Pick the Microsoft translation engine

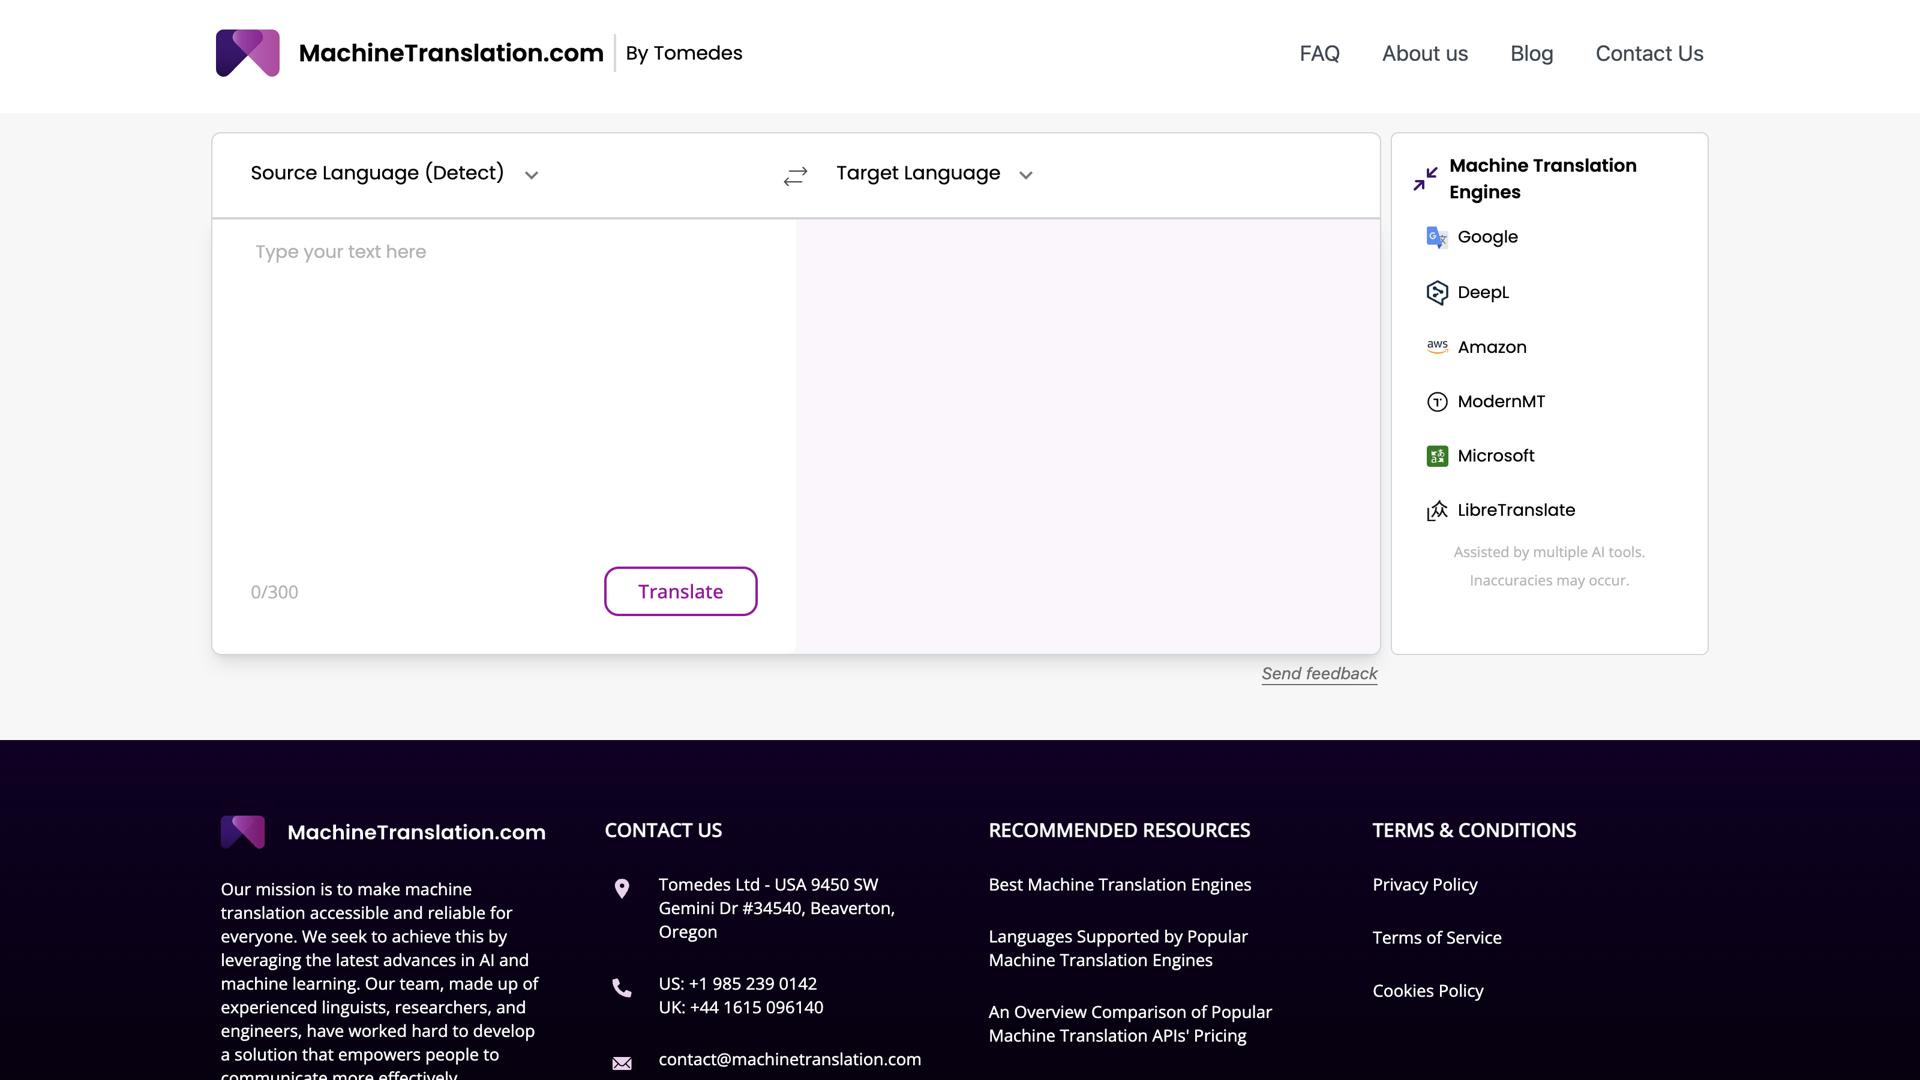pyautogui.click(x=1437, y=456)
